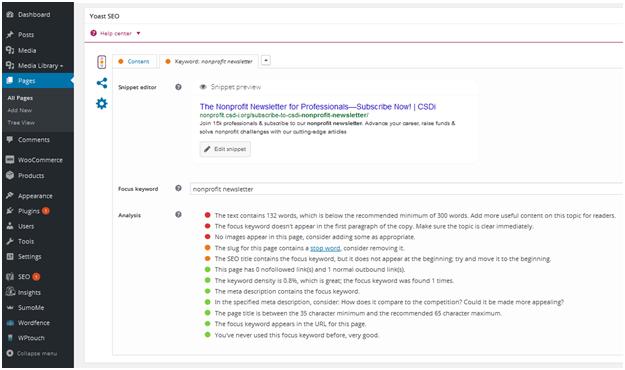
Task: Collapse the admin sidebar menu
Action: pos(32,353)
